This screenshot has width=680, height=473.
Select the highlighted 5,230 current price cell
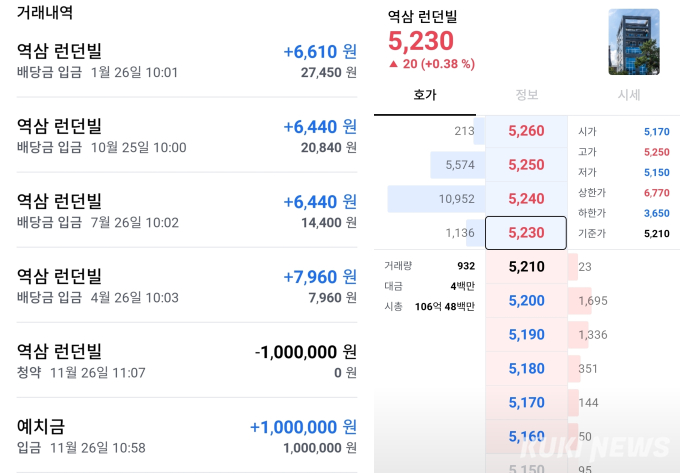[526, 233]
